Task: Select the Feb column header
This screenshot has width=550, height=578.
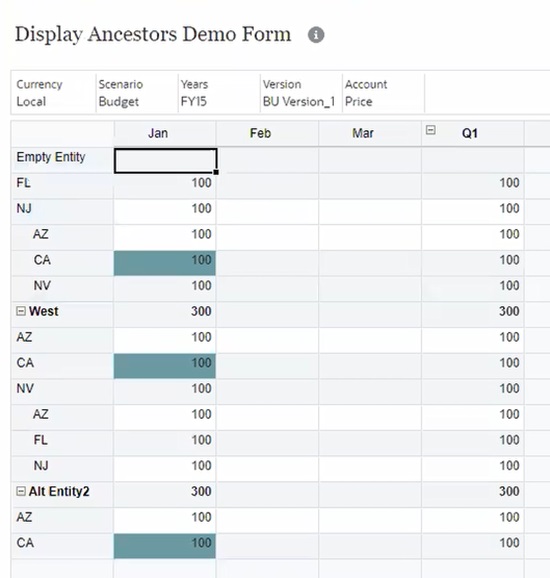Action: (267, 133)
